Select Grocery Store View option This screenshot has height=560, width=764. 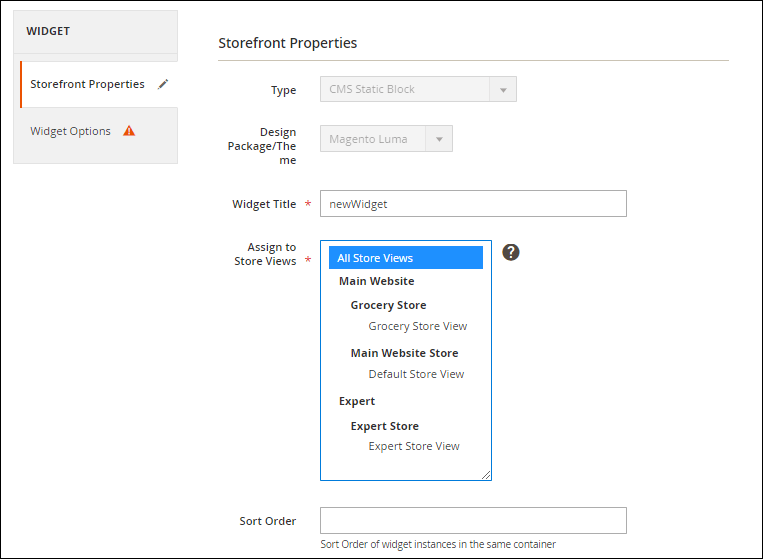418,326
